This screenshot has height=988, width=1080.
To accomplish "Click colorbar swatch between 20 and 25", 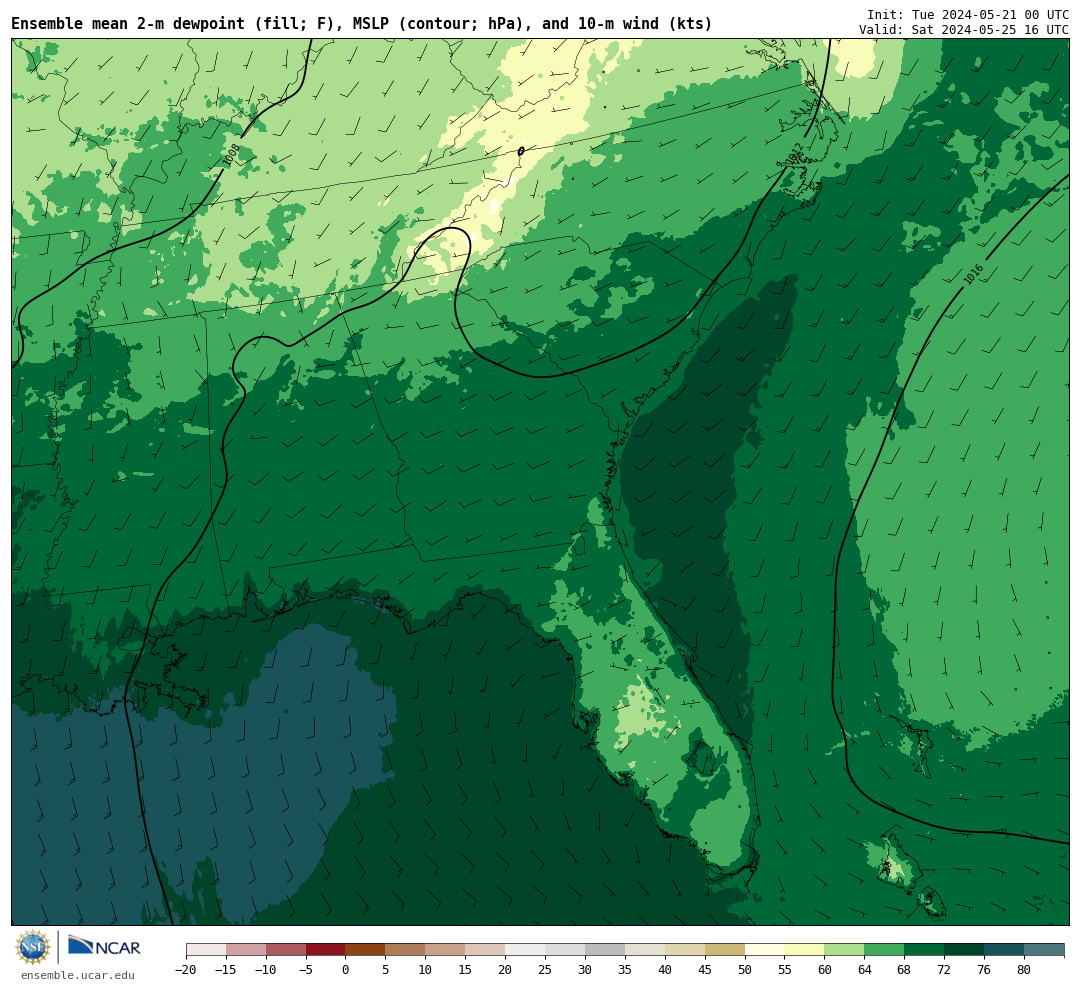I will pos(525,950).
